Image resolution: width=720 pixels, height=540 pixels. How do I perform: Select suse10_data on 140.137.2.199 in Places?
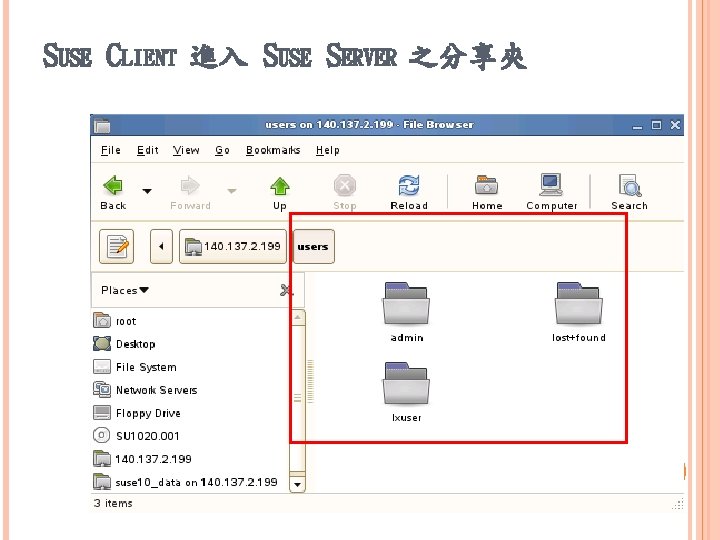[191, 482]
